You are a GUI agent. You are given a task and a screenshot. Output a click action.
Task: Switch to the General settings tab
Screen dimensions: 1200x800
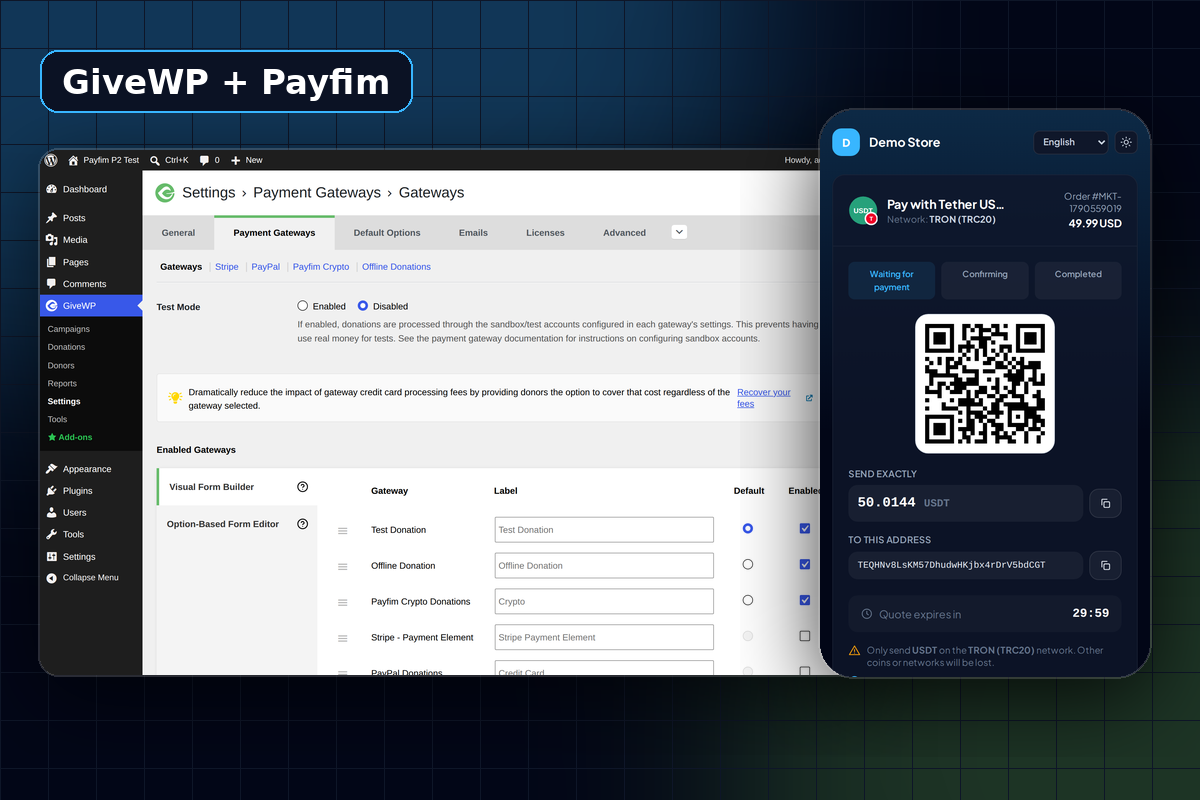coord(178,233)
